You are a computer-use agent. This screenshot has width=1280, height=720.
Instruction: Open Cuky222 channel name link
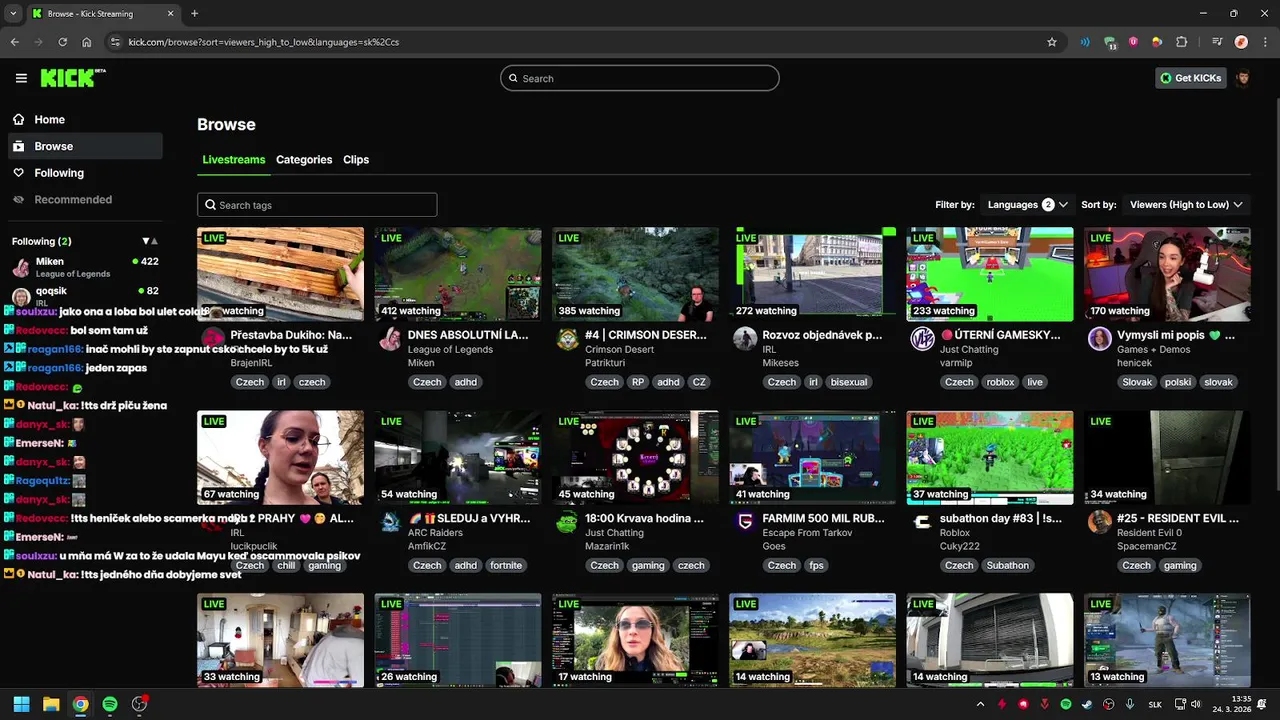(x=960, y=546)
